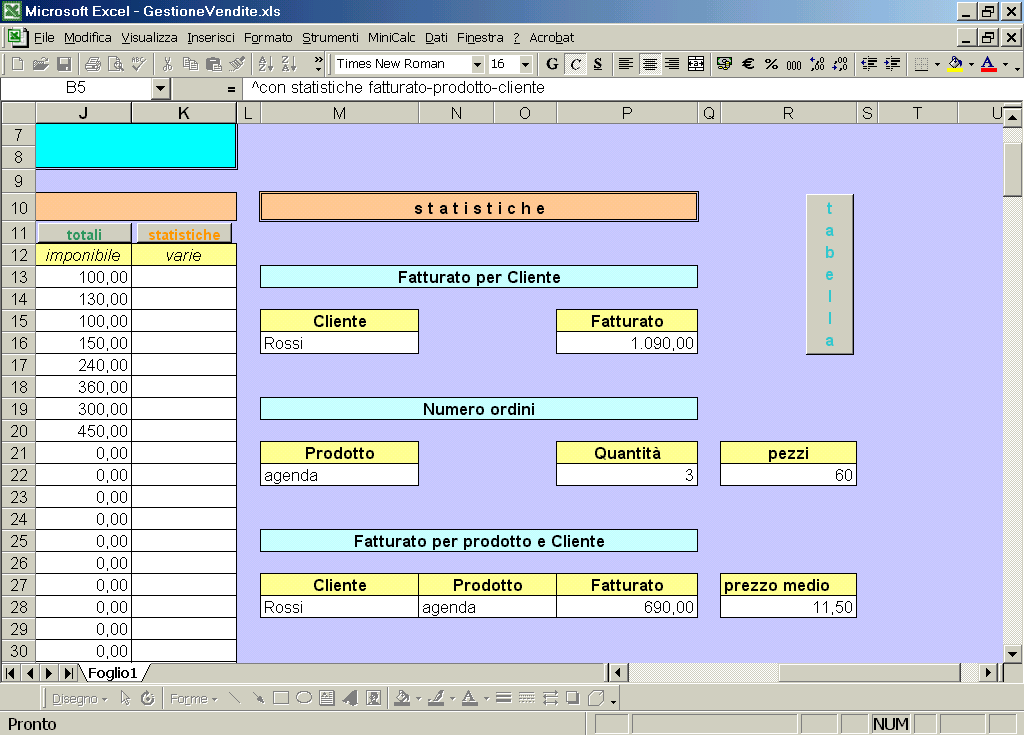Screen dimensions: 1024x735
Task: Apply thousands separator style (000)
Action: (794, 63)
